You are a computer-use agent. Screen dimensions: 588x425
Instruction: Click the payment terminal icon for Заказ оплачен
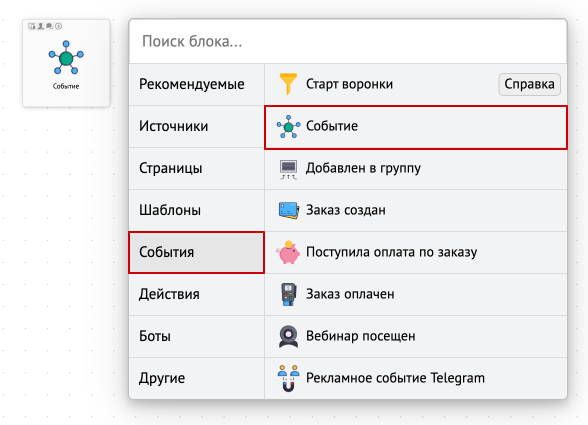click(288, 294)
